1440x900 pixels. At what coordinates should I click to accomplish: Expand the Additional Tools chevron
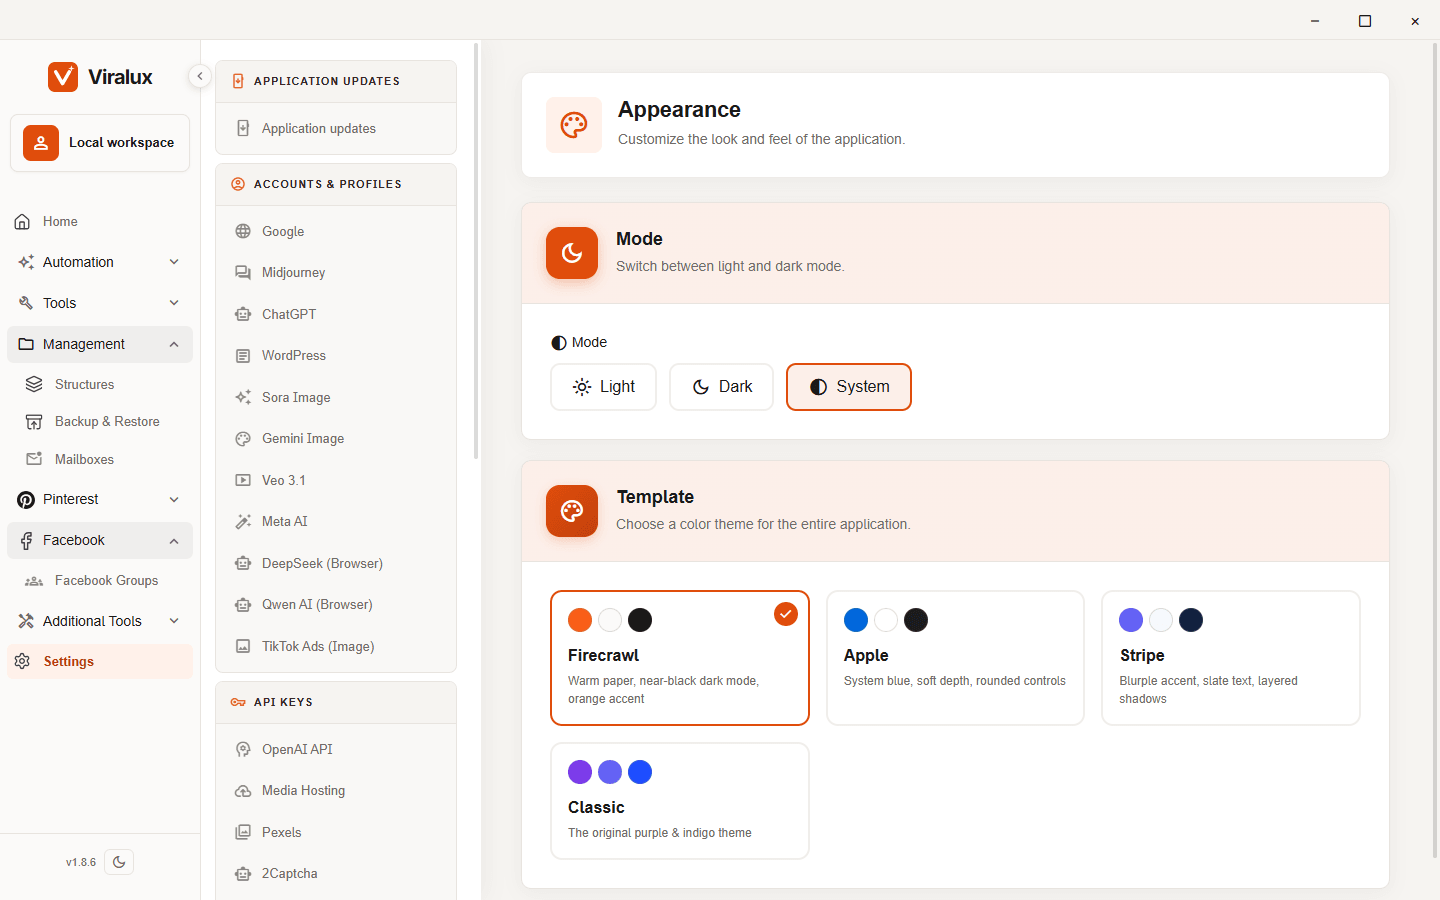[174, 621]
